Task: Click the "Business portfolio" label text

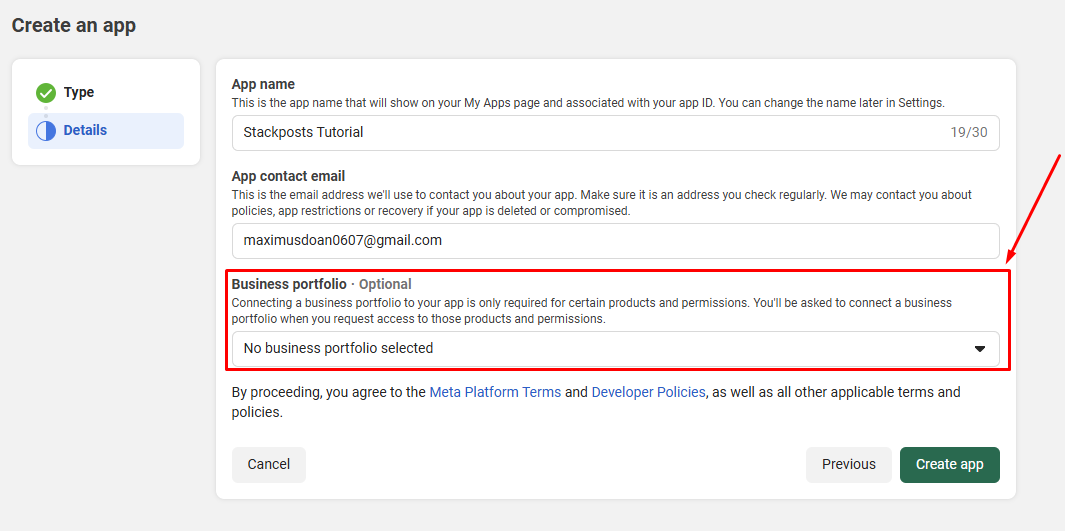Action: [288, 284]
